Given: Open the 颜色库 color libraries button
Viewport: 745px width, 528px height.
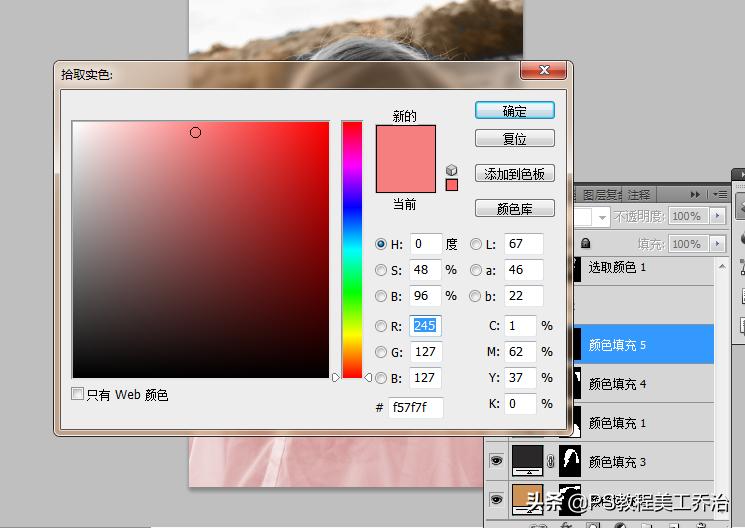Looking at the screenshot, I should pyautogui.click(x=515, y=208).
